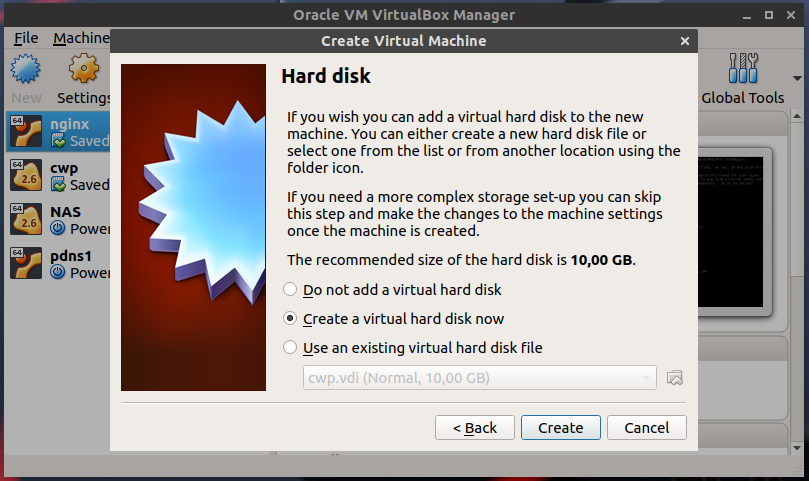Viewport: 809px width, 481px height.
Task: Open the Global Tools icon
Action: click(742, 71)
